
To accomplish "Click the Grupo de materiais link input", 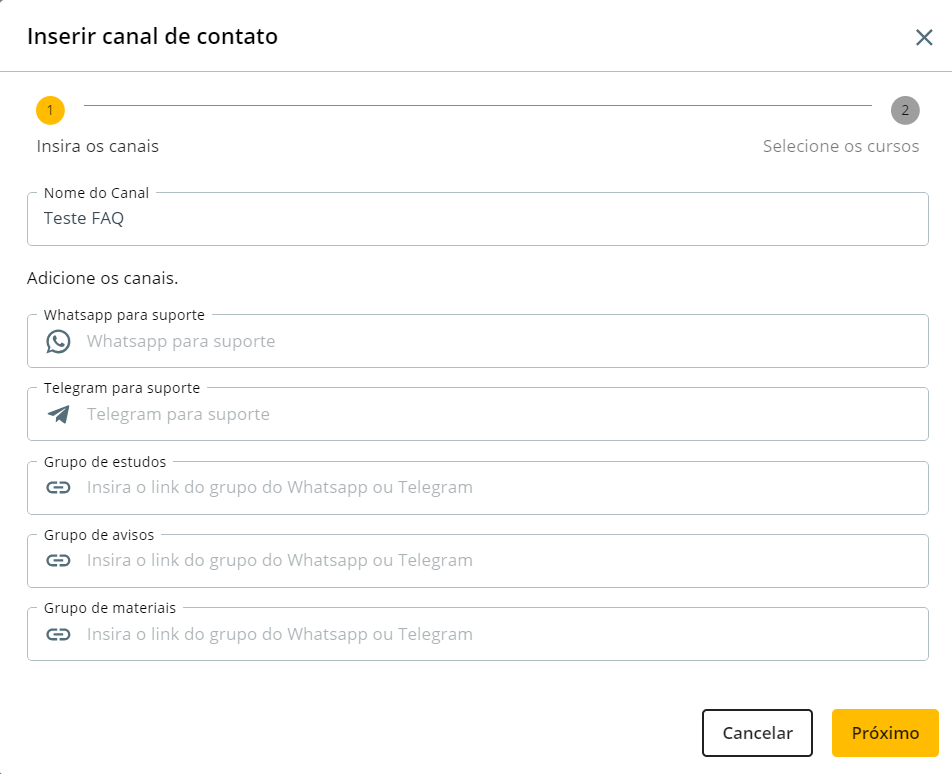I will point(500,634).
